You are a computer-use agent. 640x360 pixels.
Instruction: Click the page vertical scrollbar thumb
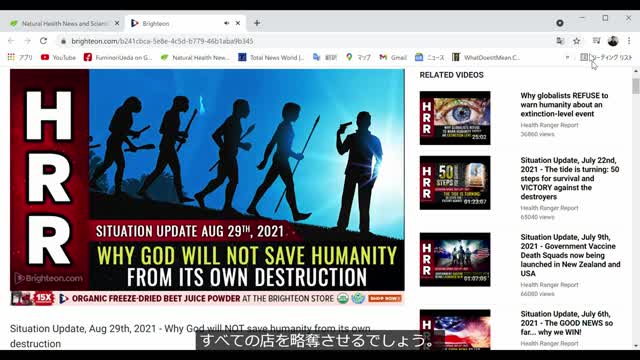coord(636,86)
